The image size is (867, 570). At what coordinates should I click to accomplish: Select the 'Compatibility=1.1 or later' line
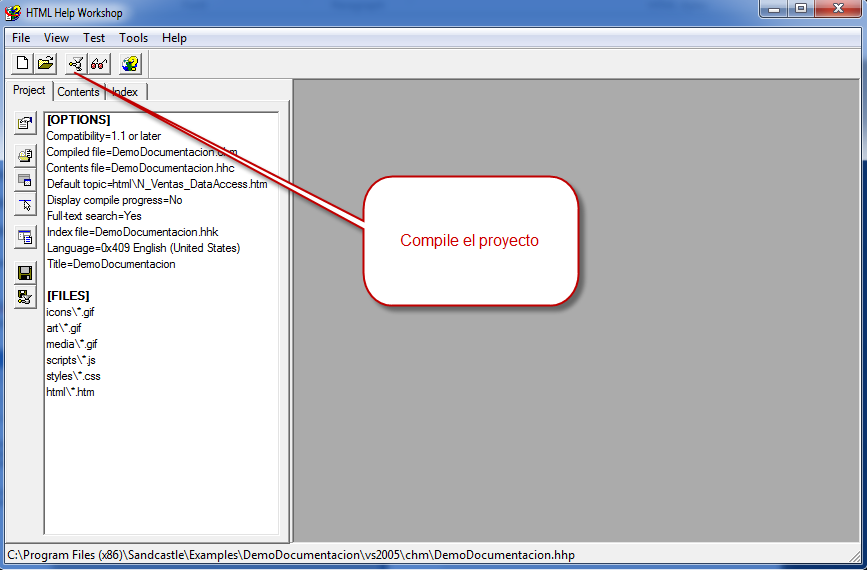pos(104,136)
